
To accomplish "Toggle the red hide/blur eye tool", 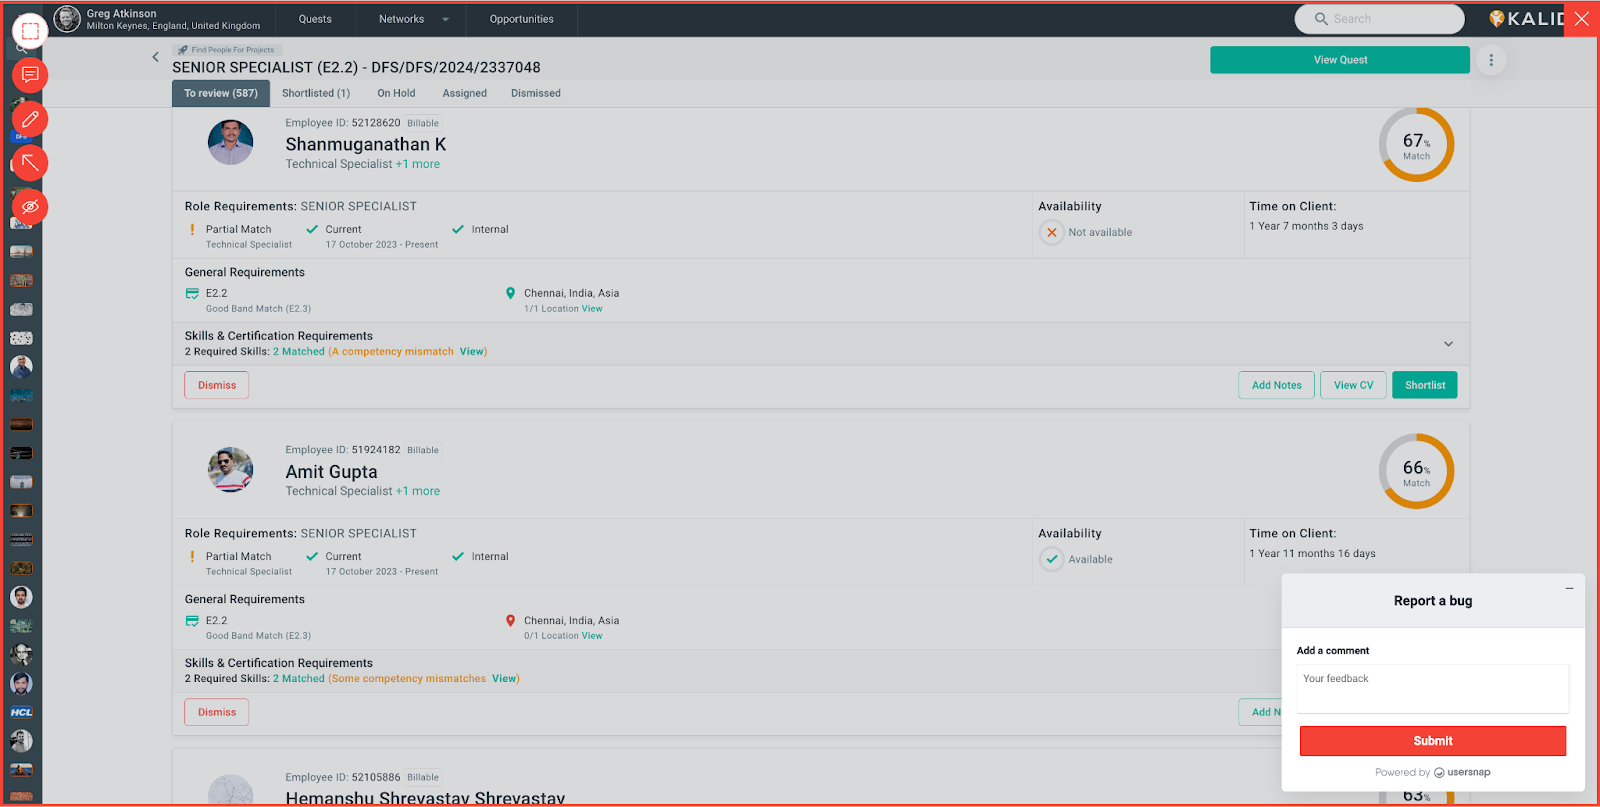I will 30,206.
